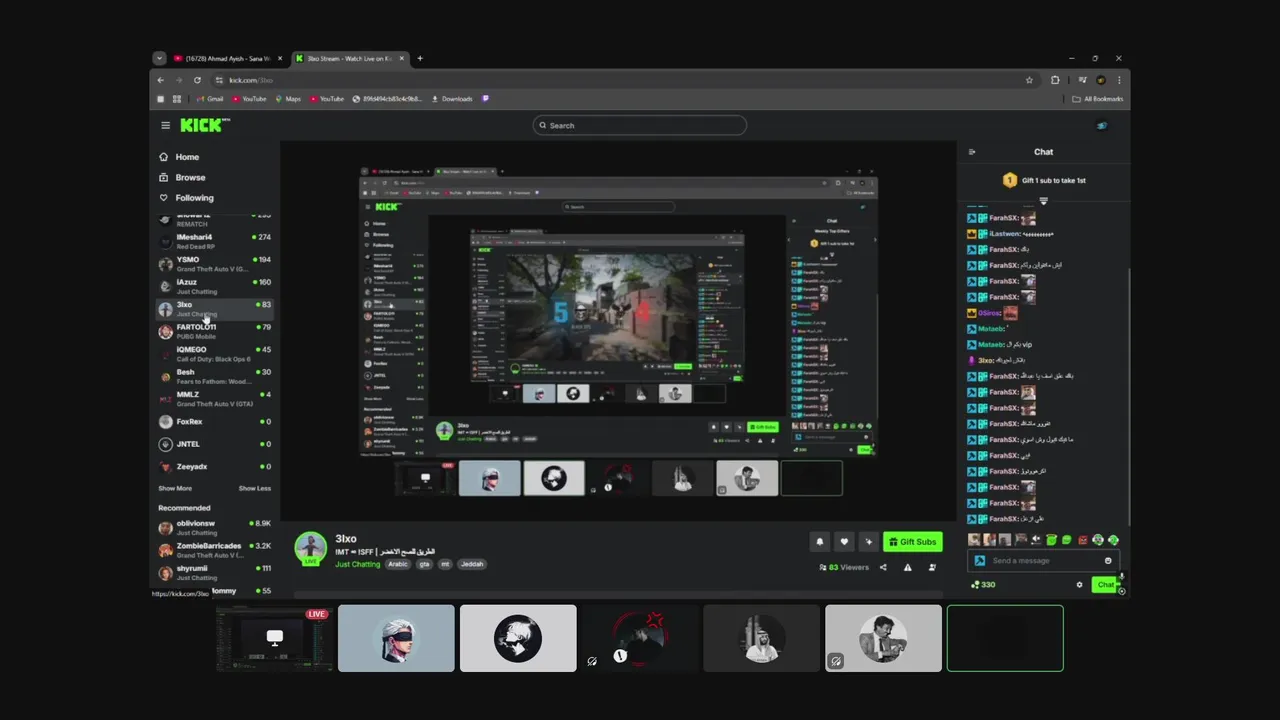Open recommended channel shyrumii
Viewport: 1280px width, 720px height.
point(214,572)
